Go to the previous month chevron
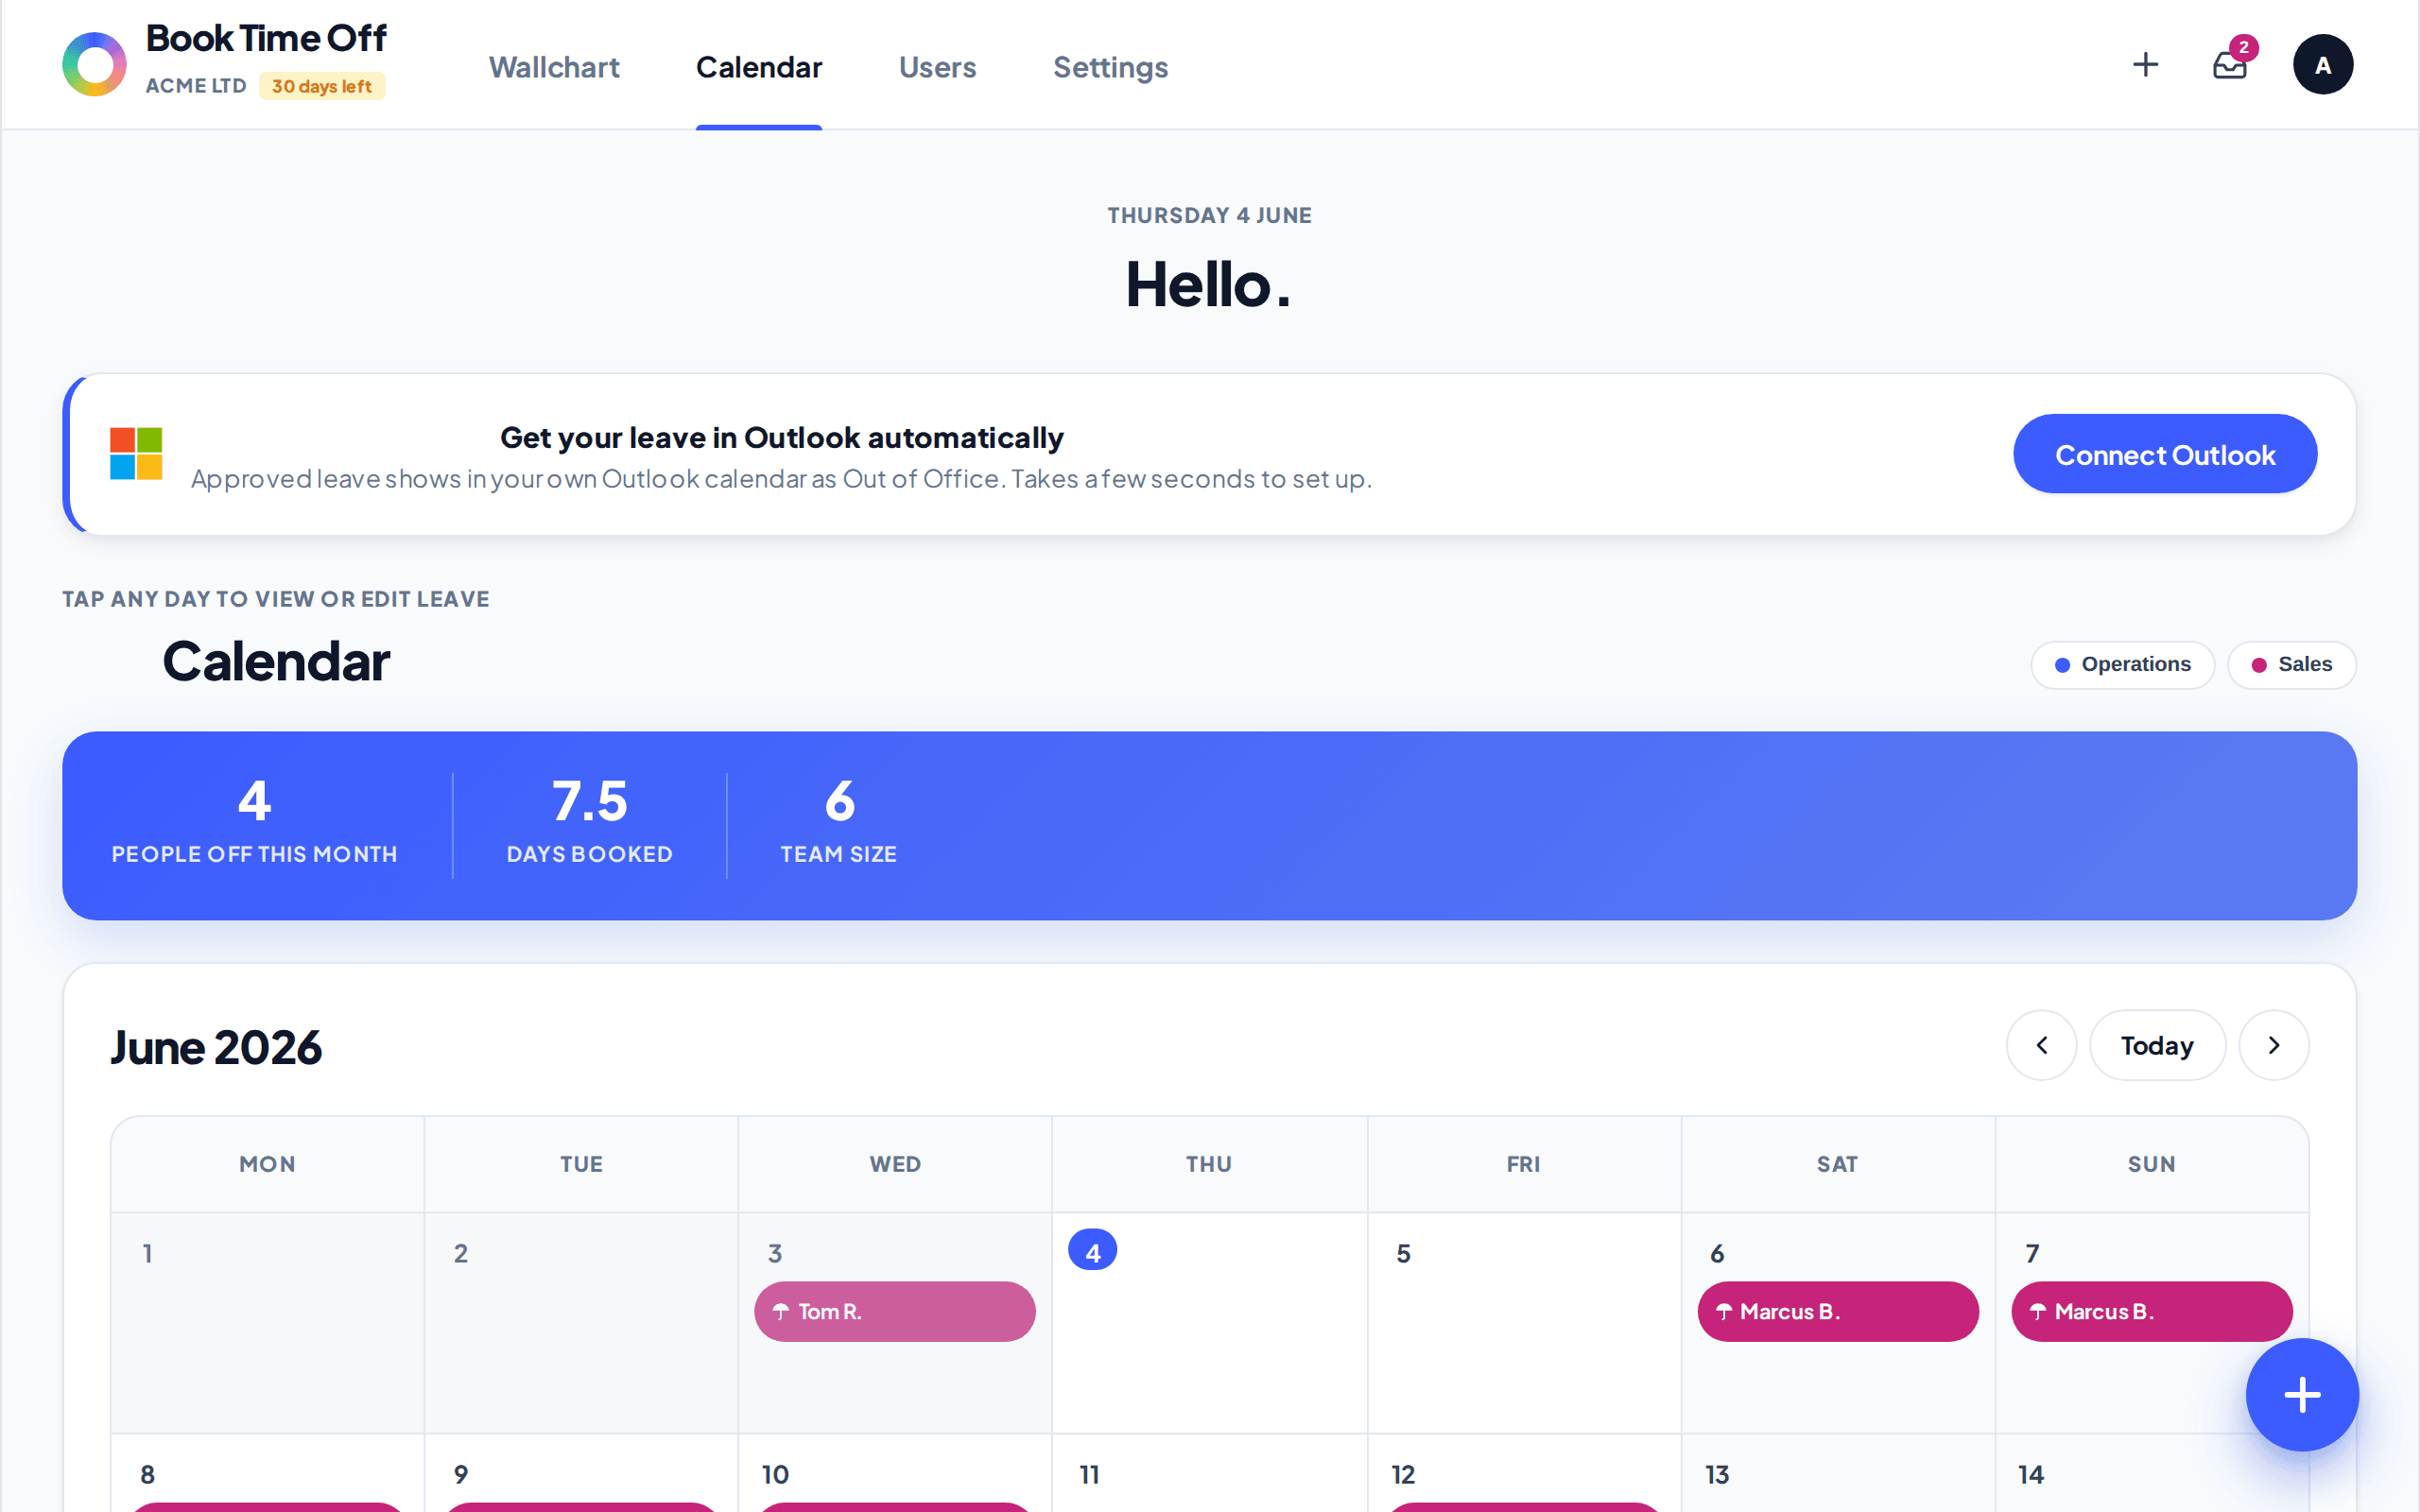This screenshot has width=2420, height=1512. click(x=2041, y=1045)
